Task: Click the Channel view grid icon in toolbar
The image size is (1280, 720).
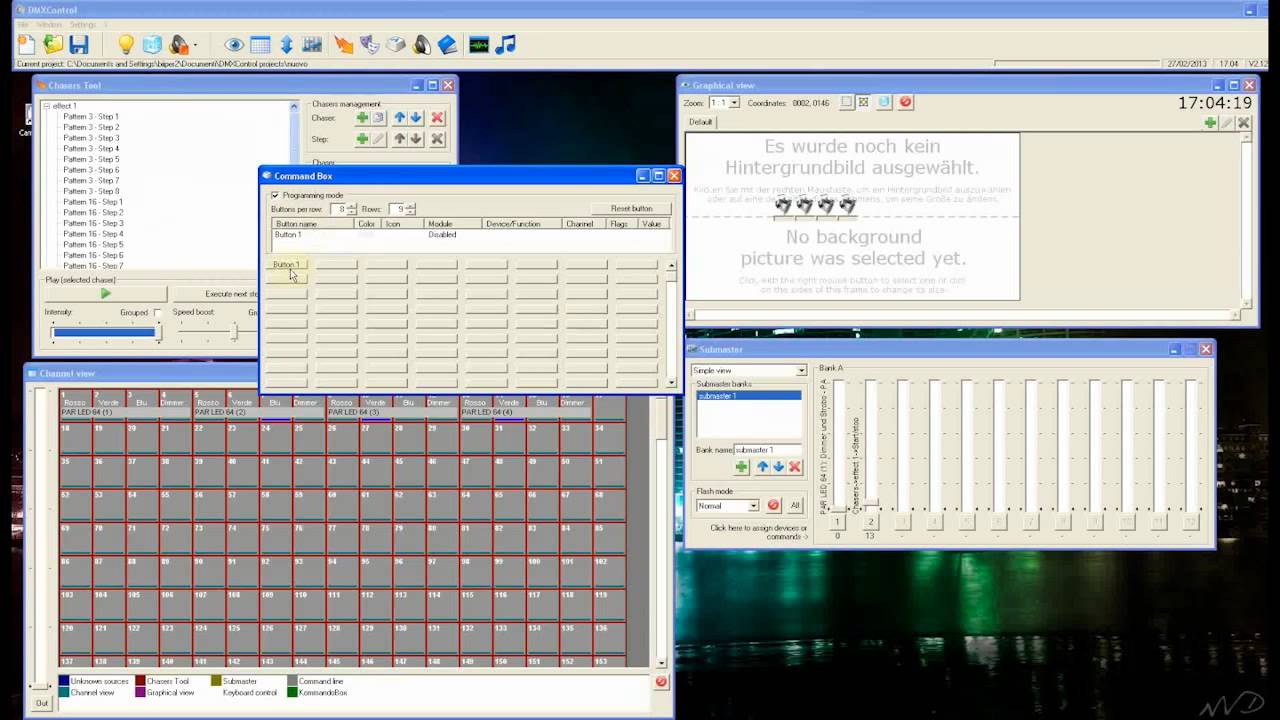Action: (x=260, y=44)
